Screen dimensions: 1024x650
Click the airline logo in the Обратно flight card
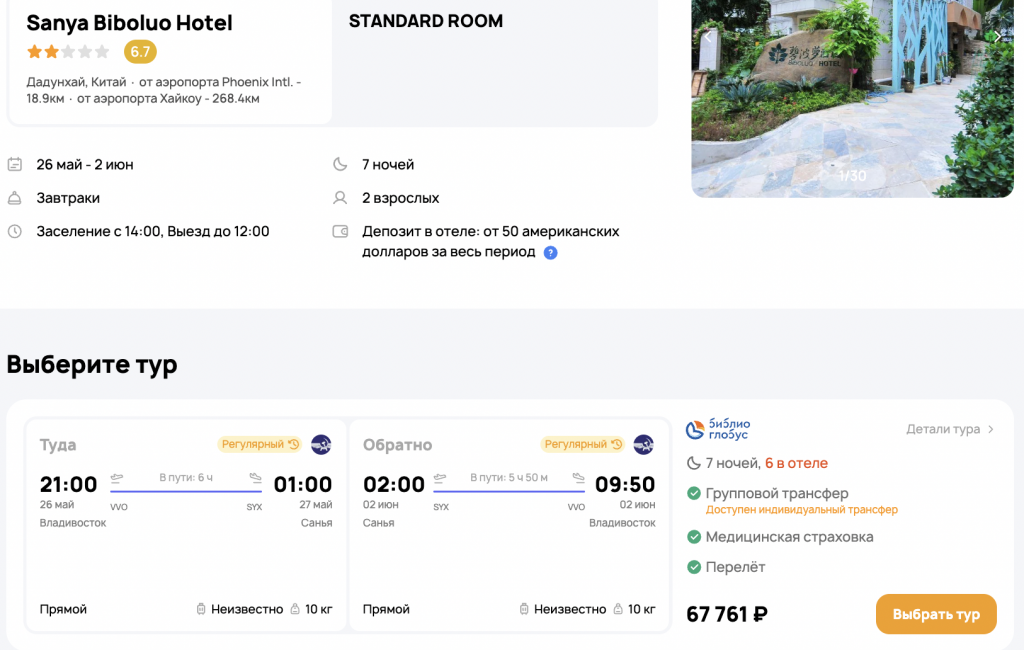[x=644, y=445]
